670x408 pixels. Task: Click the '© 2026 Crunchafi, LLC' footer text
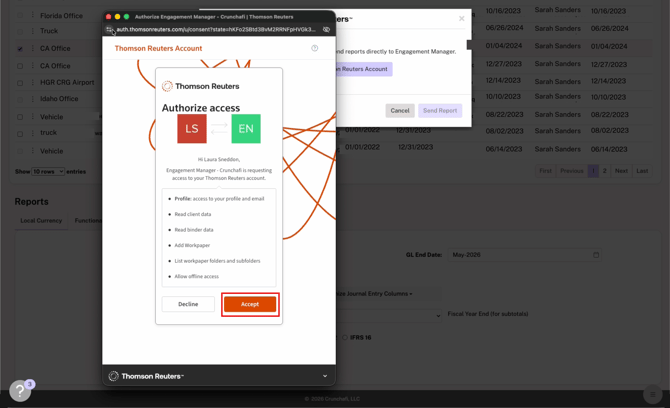click(x=332, y=399)
